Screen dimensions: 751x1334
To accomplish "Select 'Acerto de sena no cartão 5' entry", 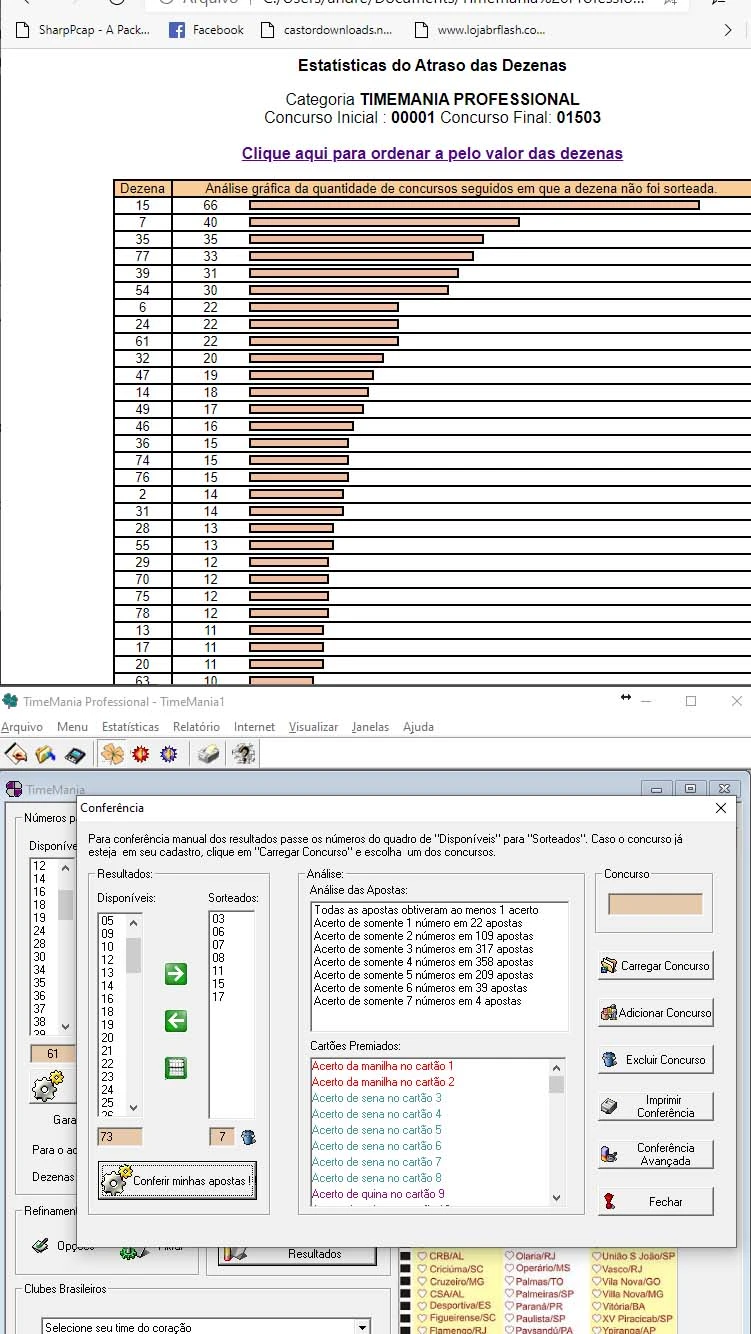I will (x=377, y=1130).
